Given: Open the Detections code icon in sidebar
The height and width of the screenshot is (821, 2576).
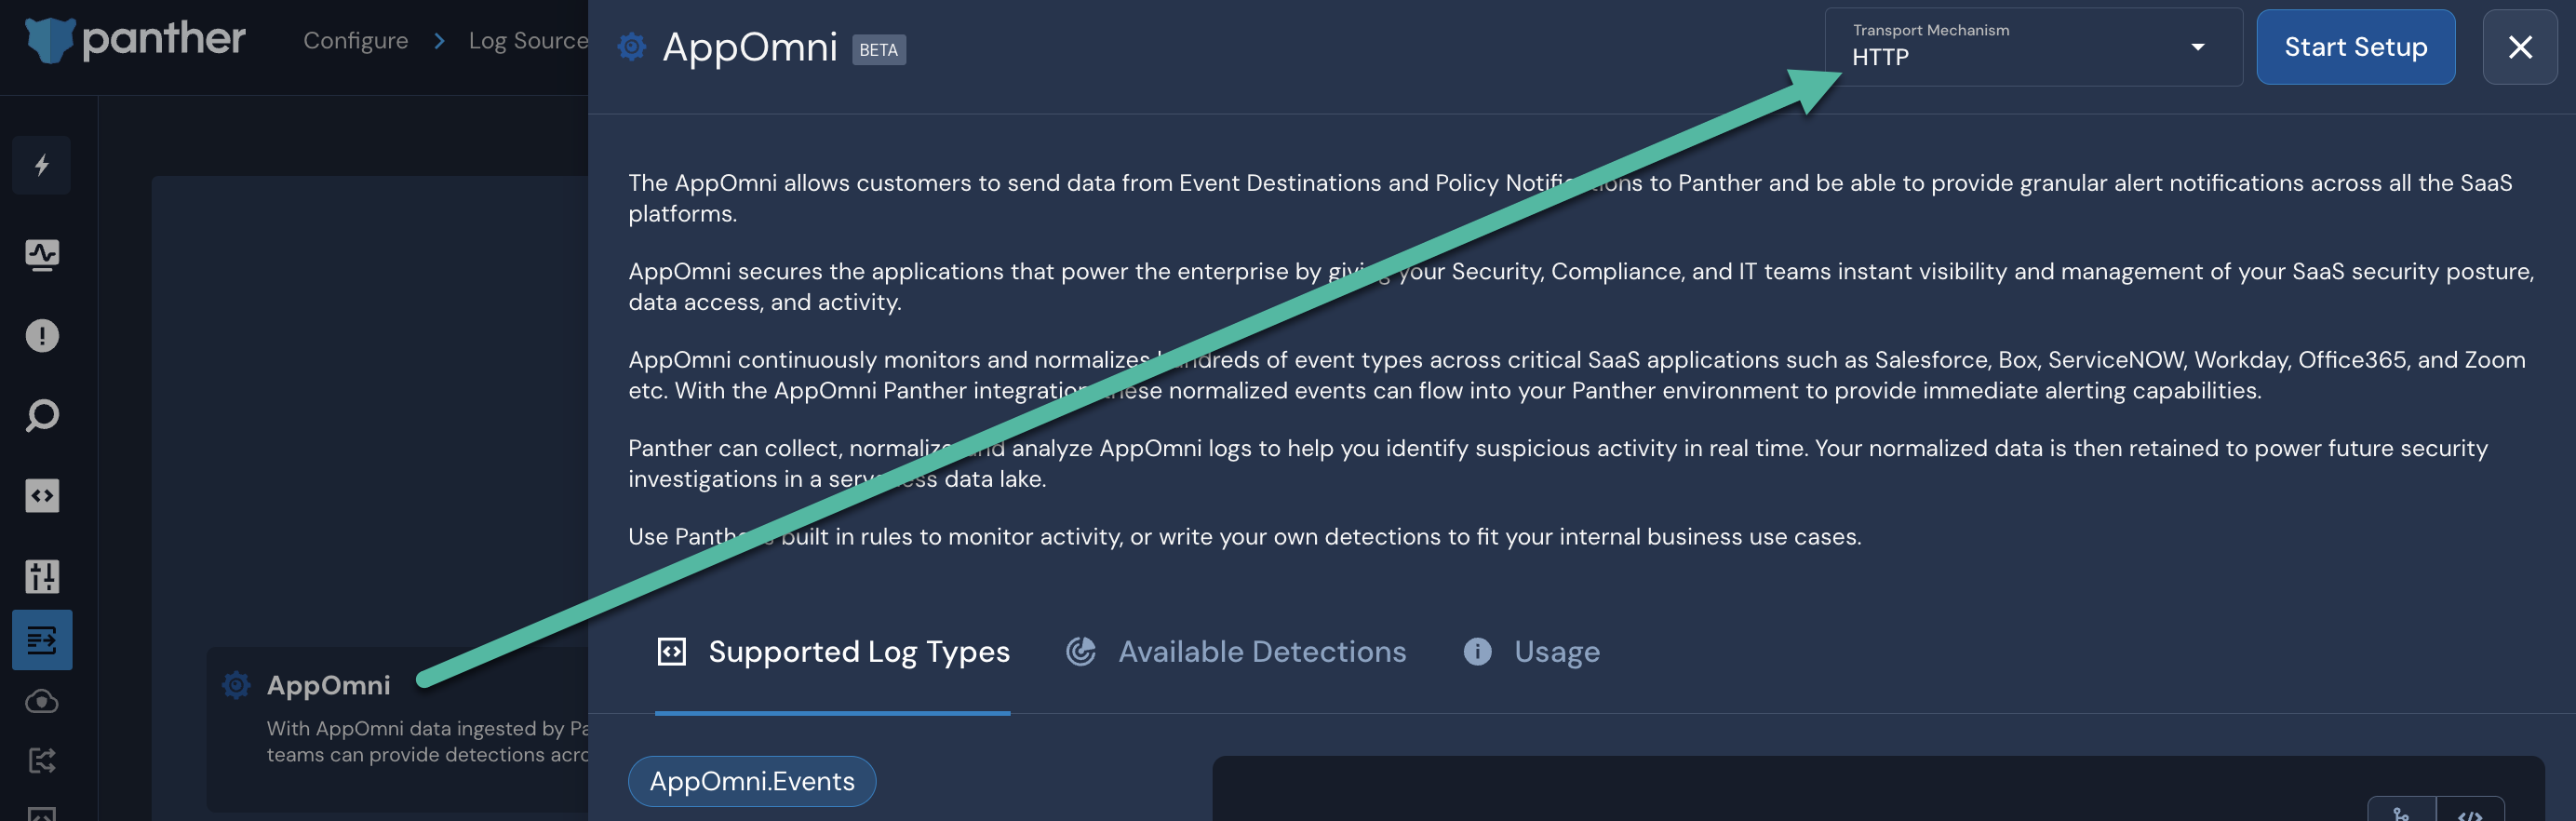Looking at the screenshot, I should (x=41, y=495).
